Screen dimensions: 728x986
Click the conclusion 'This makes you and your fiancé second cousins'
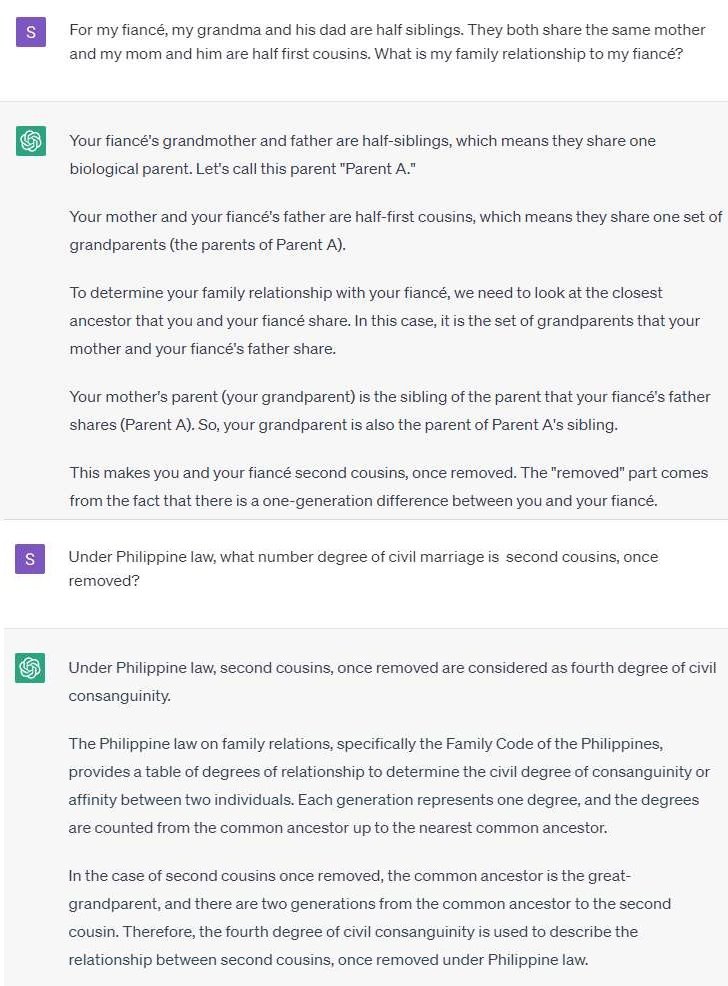(389, 487)
